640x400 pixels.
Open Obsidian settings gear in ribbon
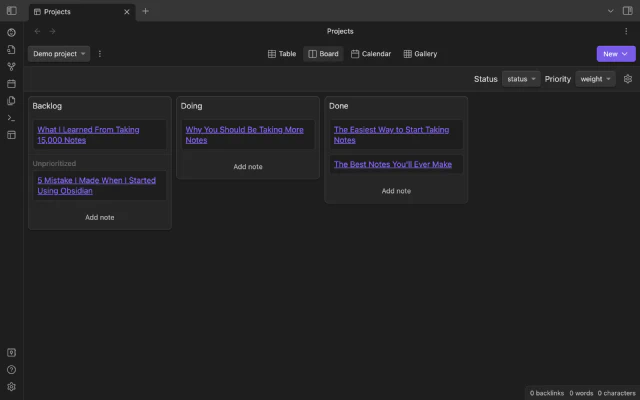[x=11, y=386]
